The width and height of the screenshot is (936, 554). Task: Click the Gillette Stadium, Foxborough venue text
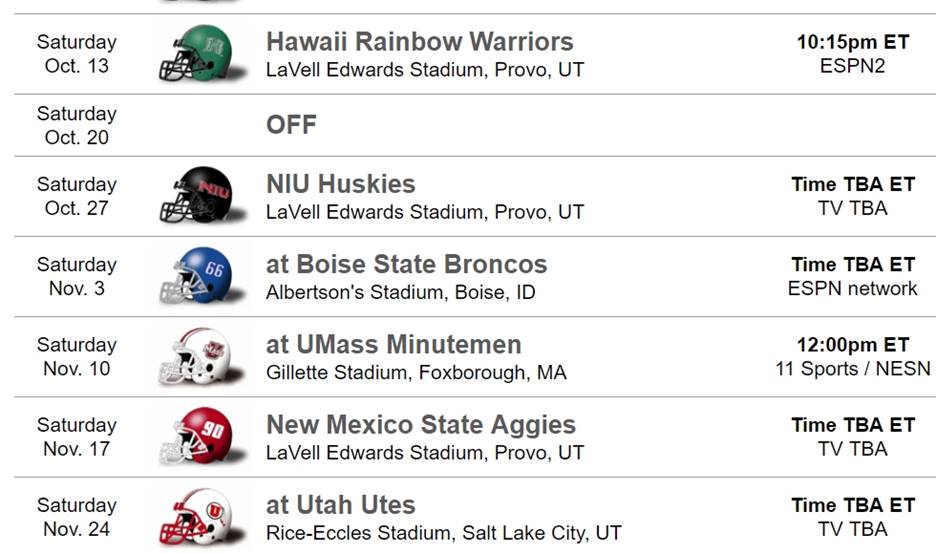click(416, 373)
